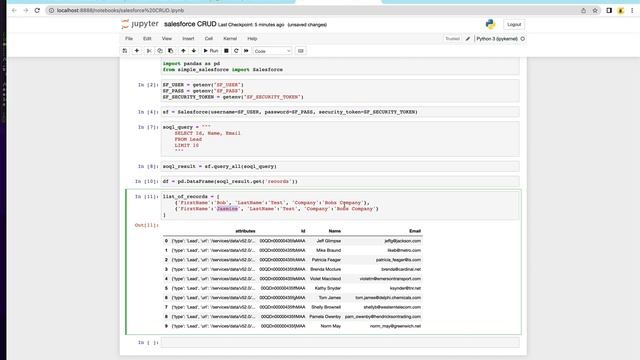Click the Id column header
640x360 pixels.
pyautogui.click(x=303, y=231)
